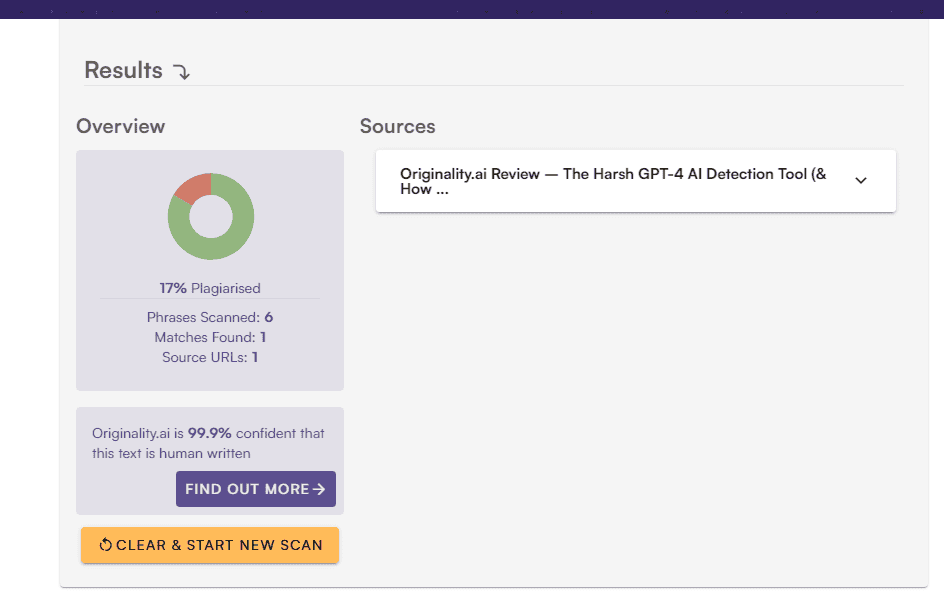
Task: Click the 99.9% confidence value
Action: click(210, 433)
